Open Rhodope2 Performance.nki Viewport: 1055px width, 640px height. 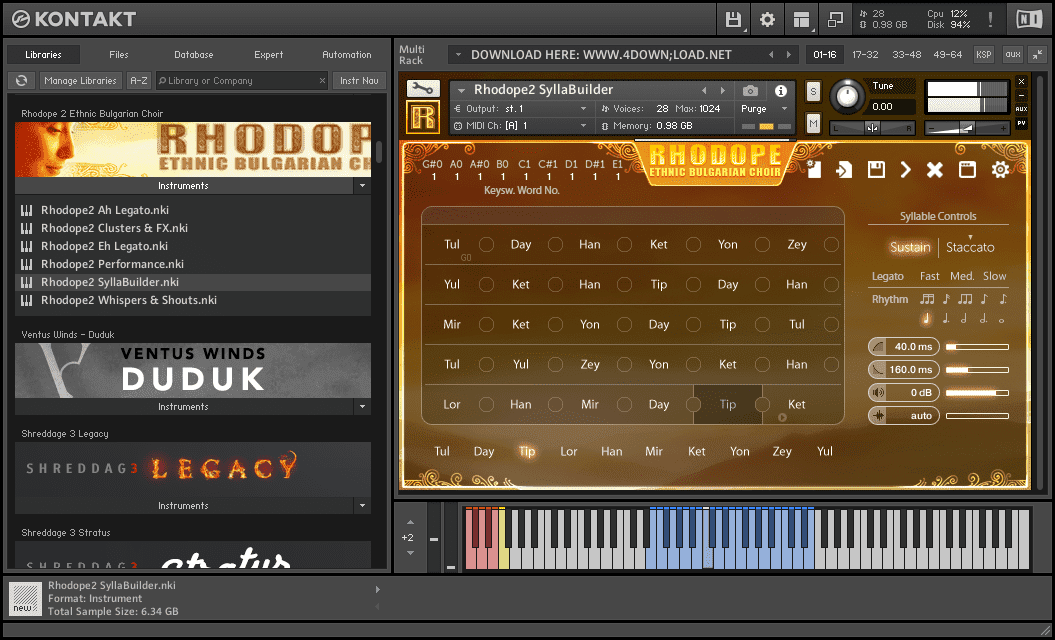pyautogui.click(x=112, y=264)
